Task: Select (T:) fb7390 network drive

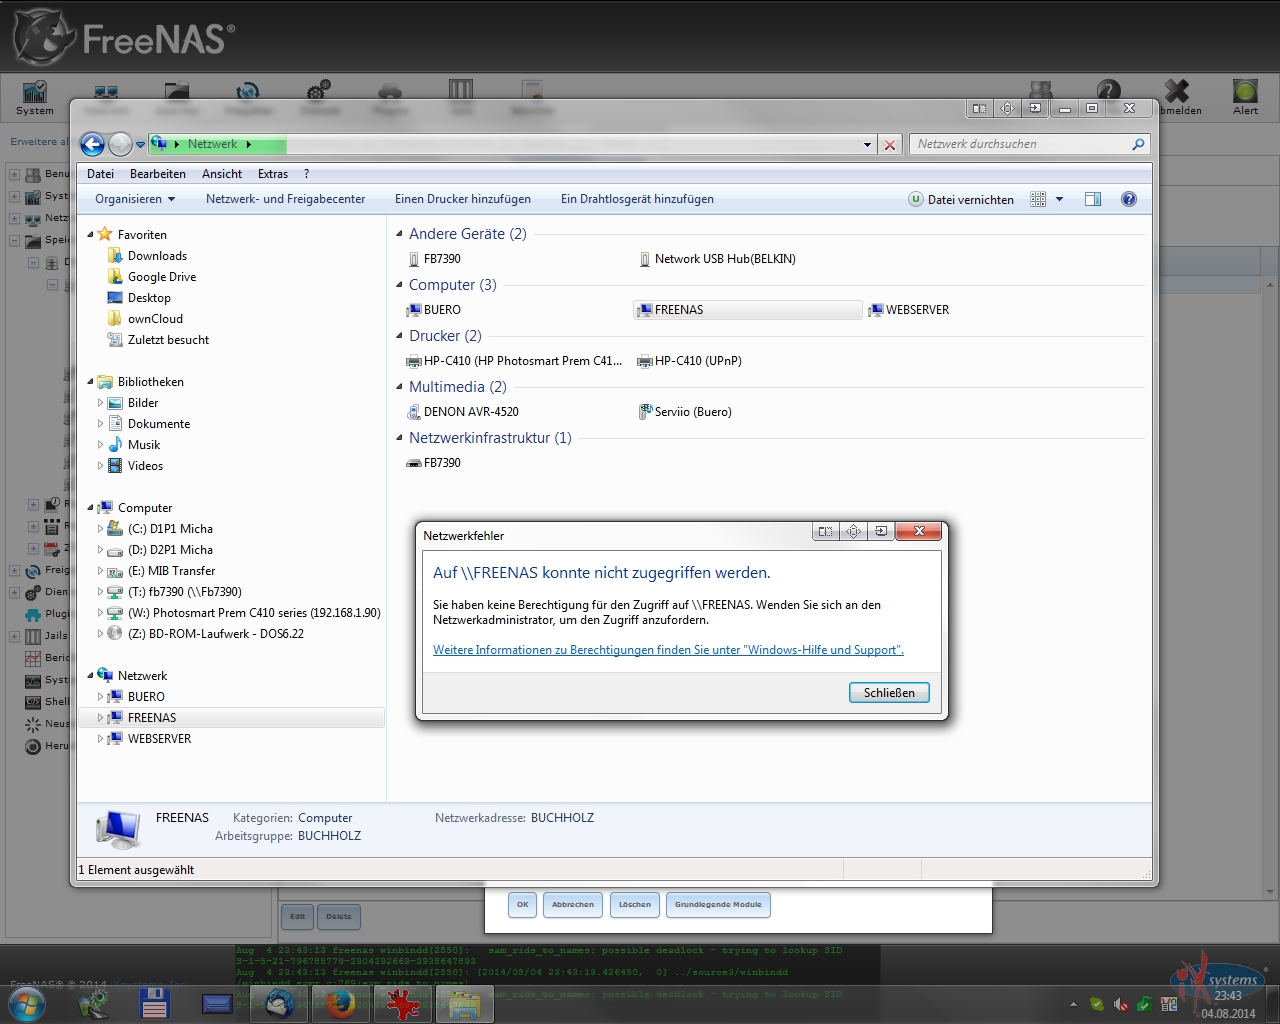Action: click(173, 592)
